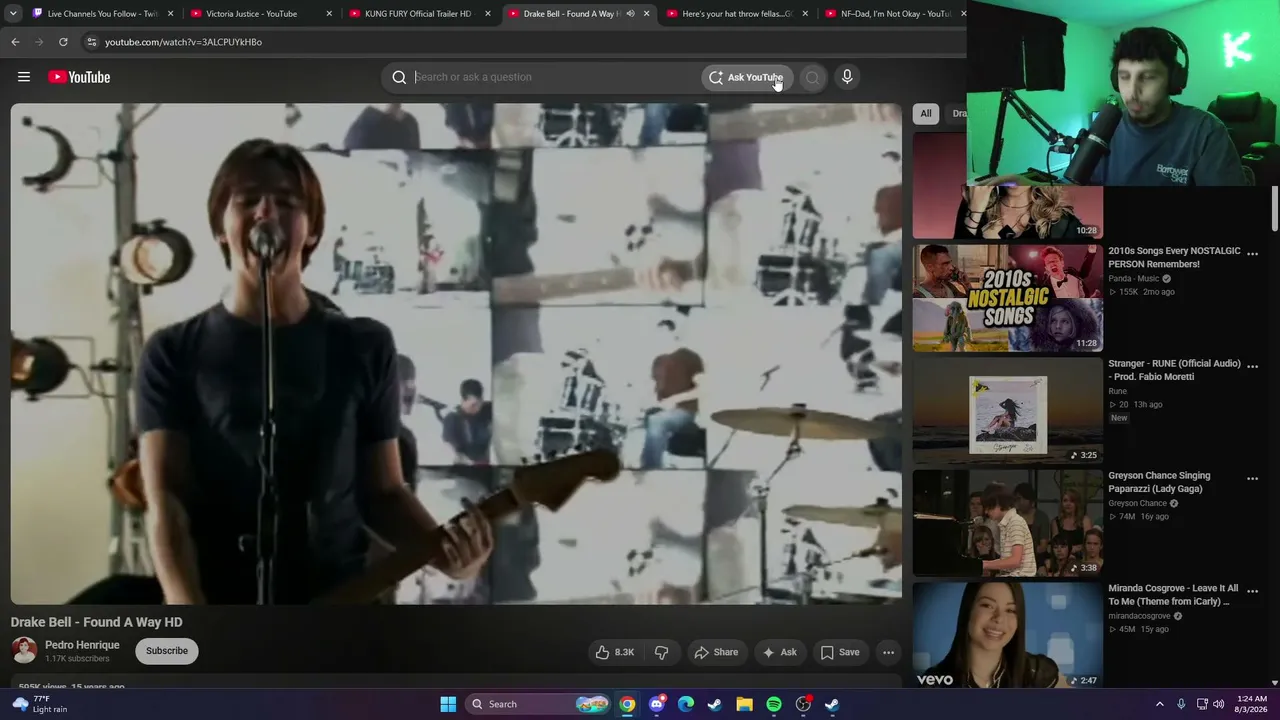Open the 2010s Songs Every NOSTALGIC PERSON title

tap(1174, 257)
